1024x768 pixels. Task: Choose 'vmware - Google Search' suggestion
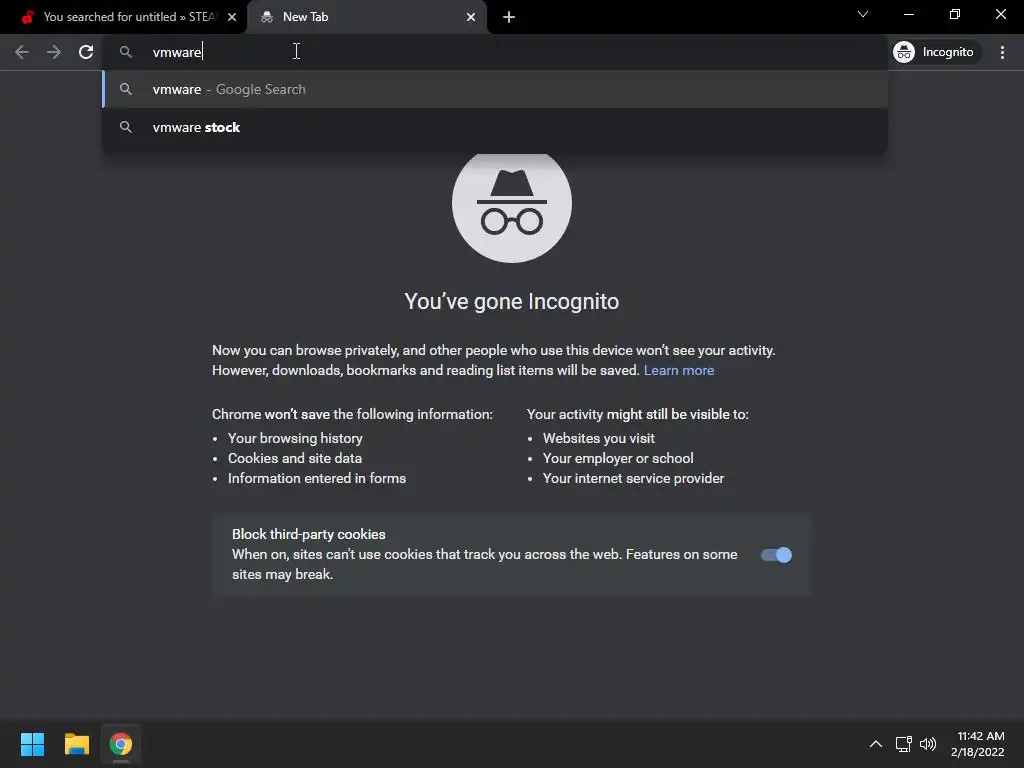495,89
